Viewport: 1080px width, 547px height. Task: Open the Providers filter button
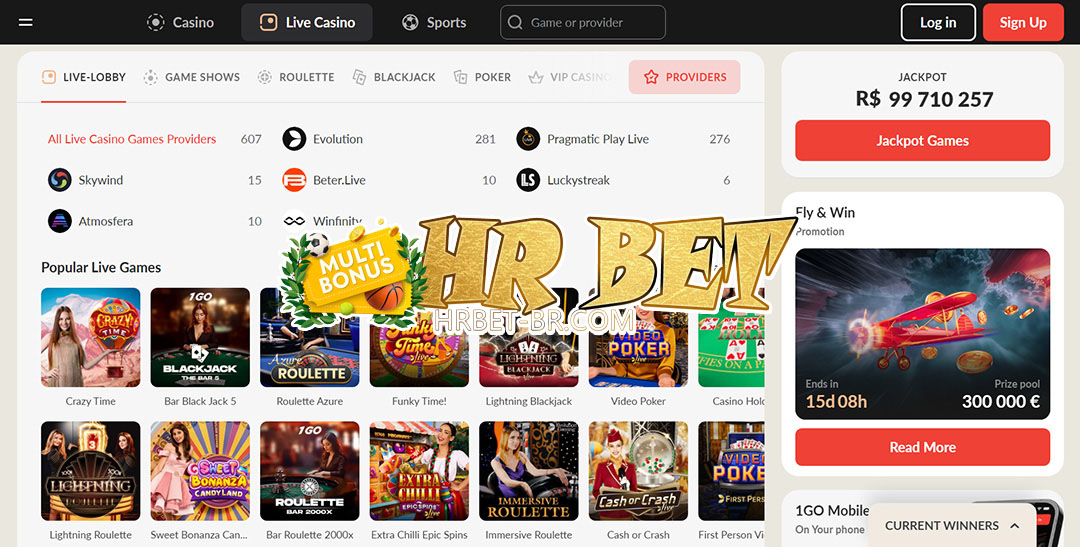tap(685, 77)
